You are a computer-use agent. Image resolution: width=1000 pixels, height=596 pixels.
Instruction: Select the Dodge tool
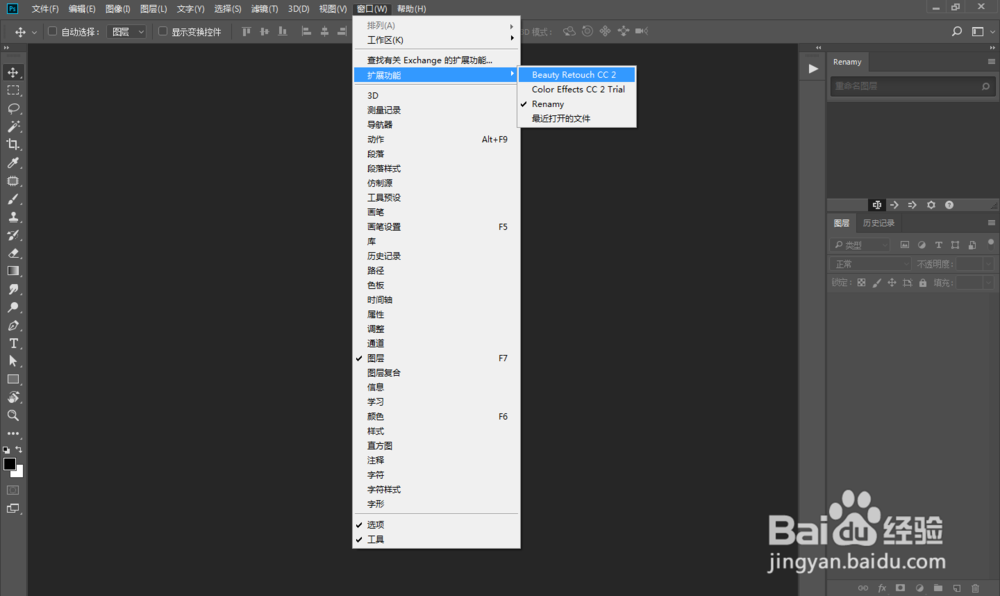(x=13, y=307)
